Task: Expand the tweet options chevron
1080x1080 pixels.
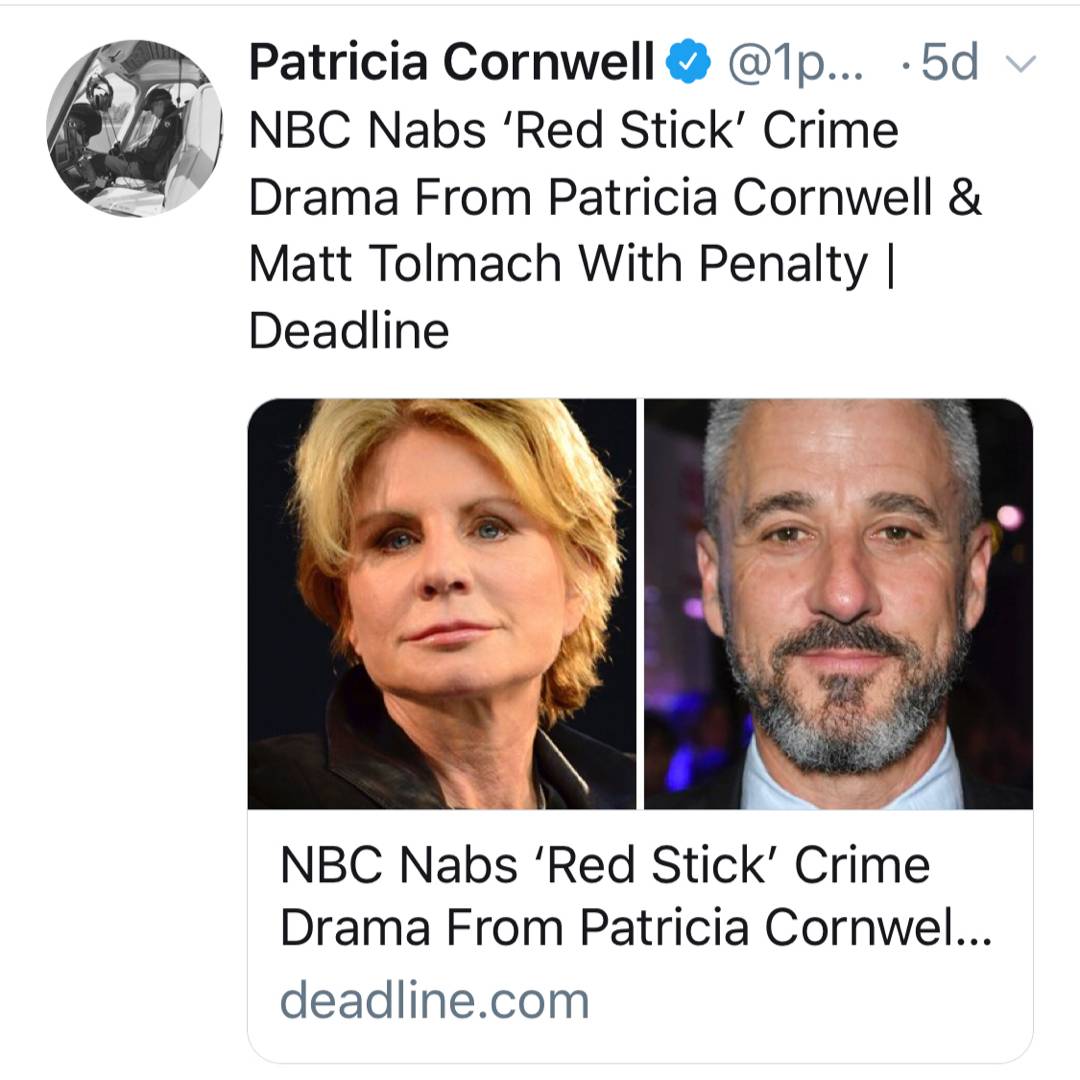Action: 1020,65
